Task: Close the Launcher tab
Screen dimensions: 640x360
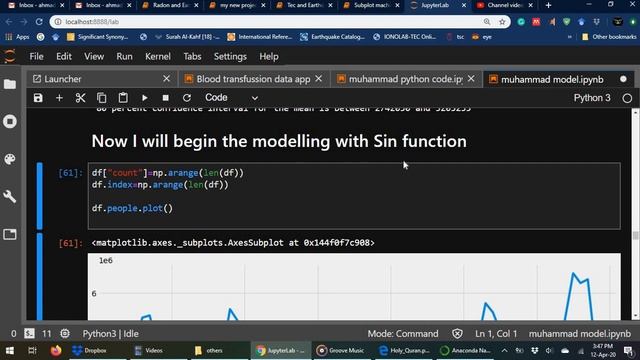Action: pyautogui.click(x=167, y=78)
